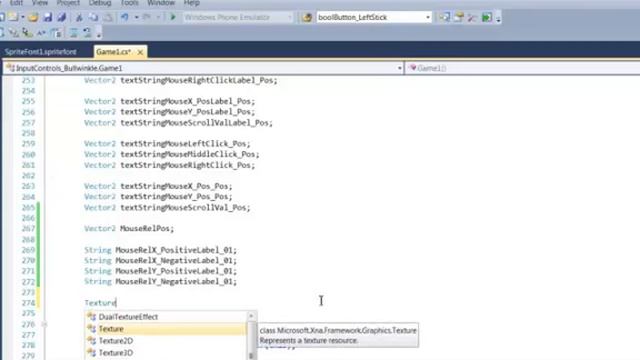Open the View menu

coord(40,3)
